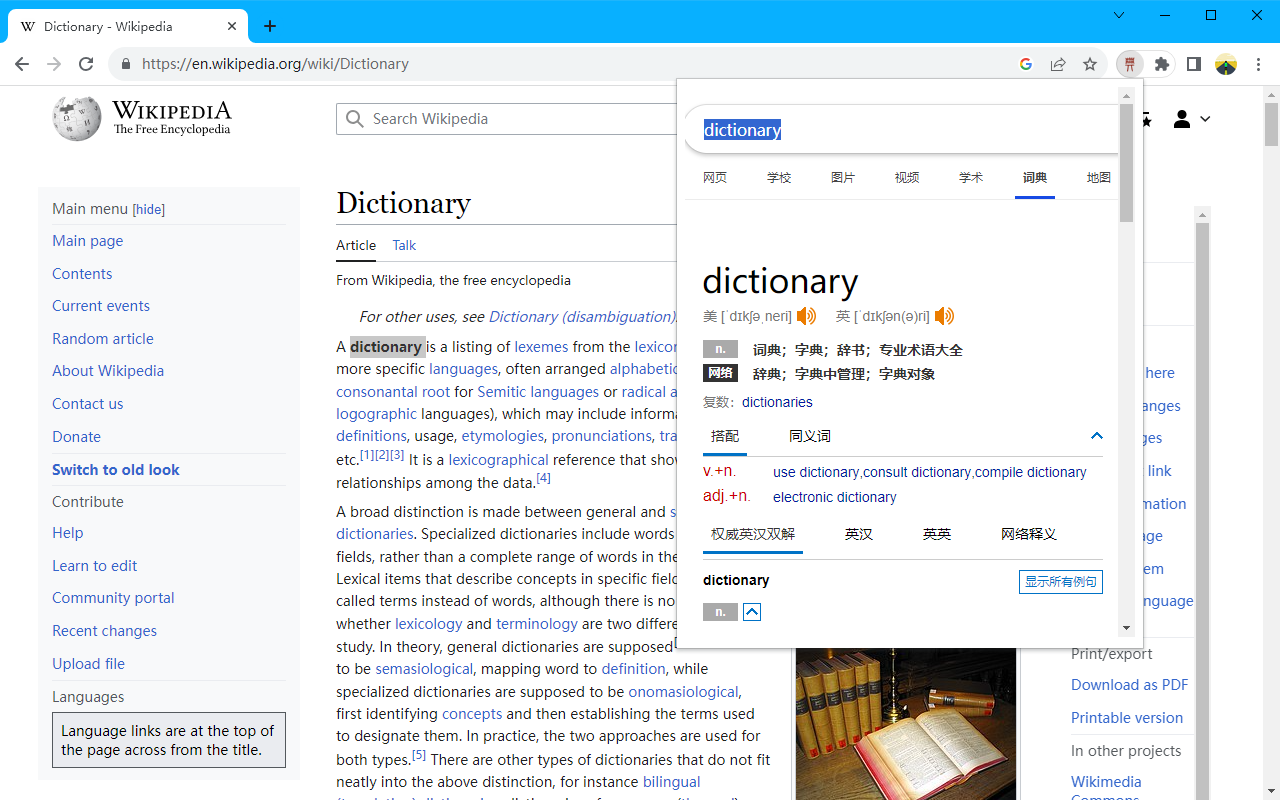Screen dimensions: 1280x800
Task: Switch to the 同义词 tab
Action: (810, 436)
